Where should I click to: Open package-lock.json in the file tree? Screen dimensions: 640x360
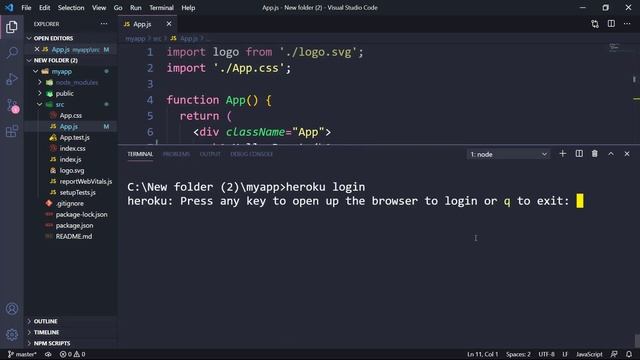point(81,215)
